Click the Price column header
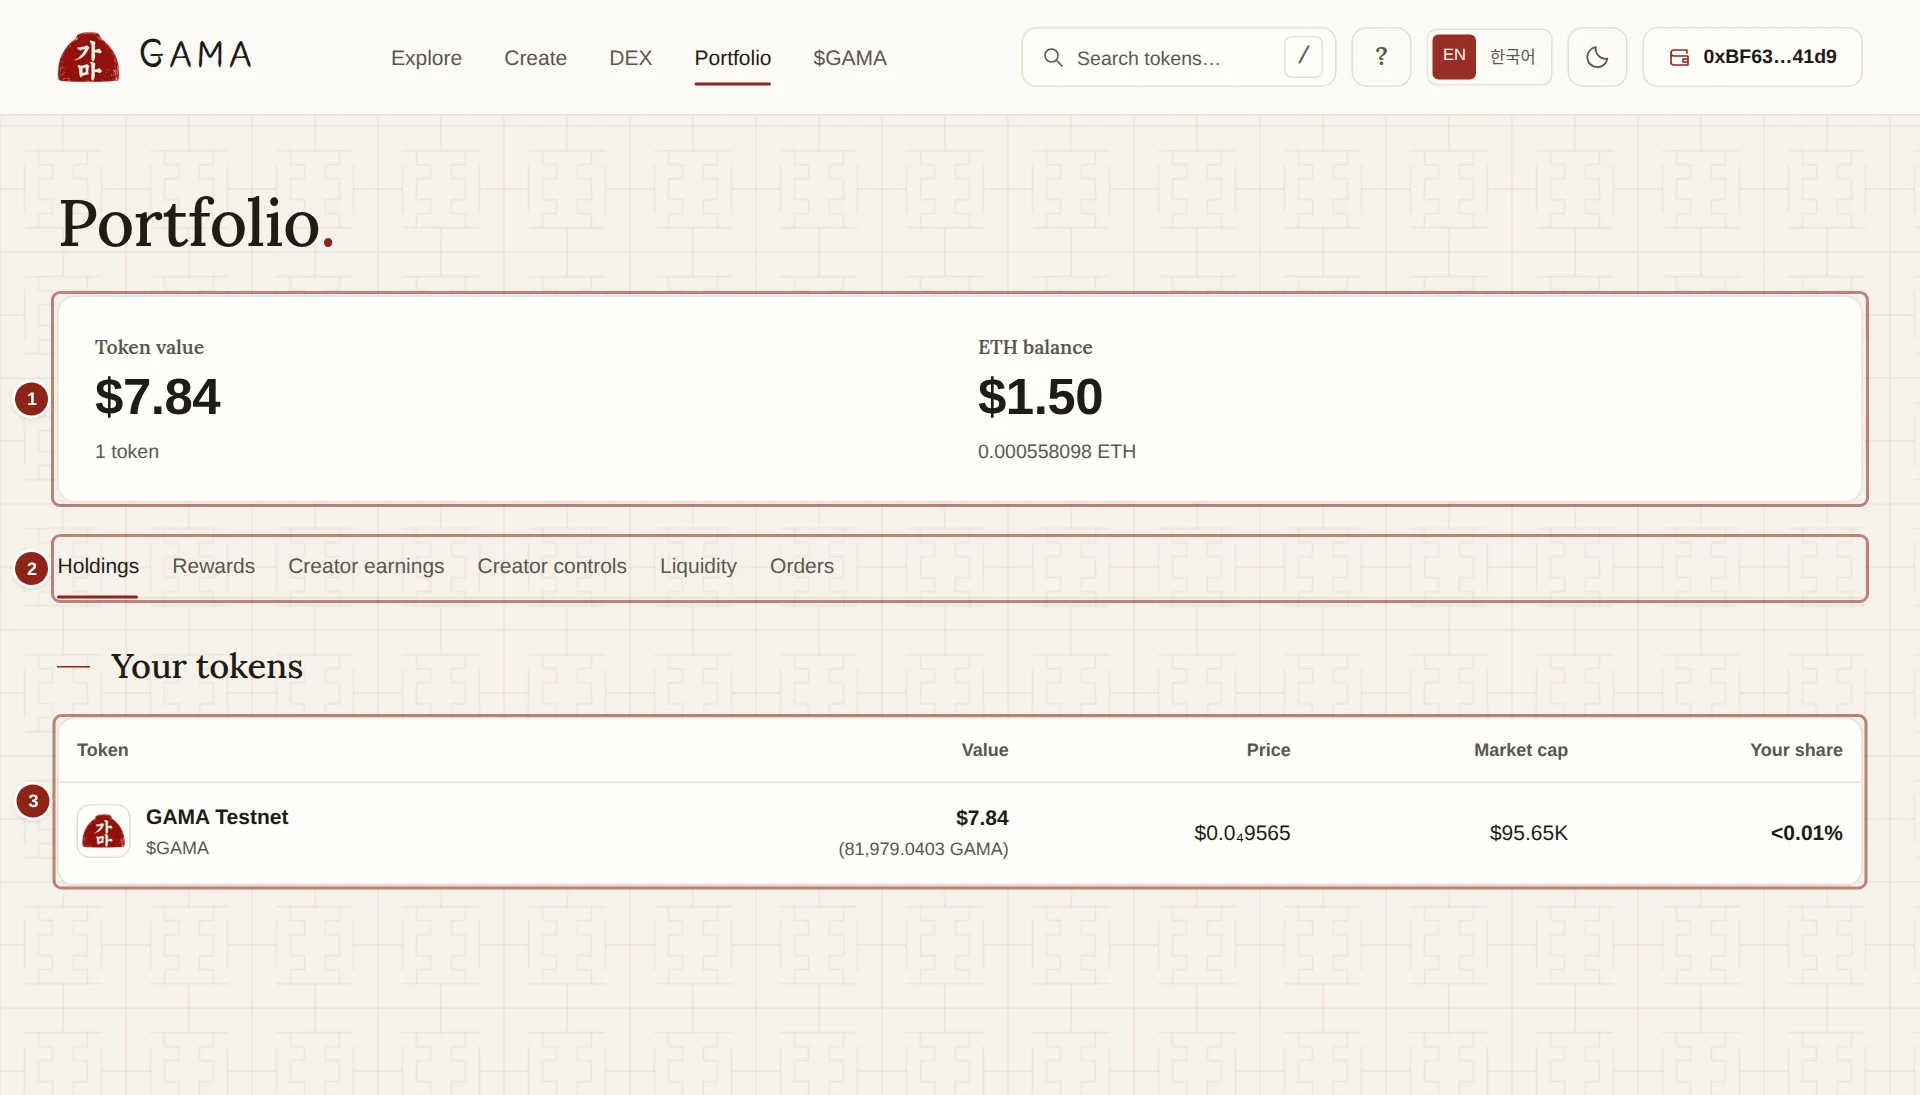The image size is (1920, 1095). coord(1268,750)
